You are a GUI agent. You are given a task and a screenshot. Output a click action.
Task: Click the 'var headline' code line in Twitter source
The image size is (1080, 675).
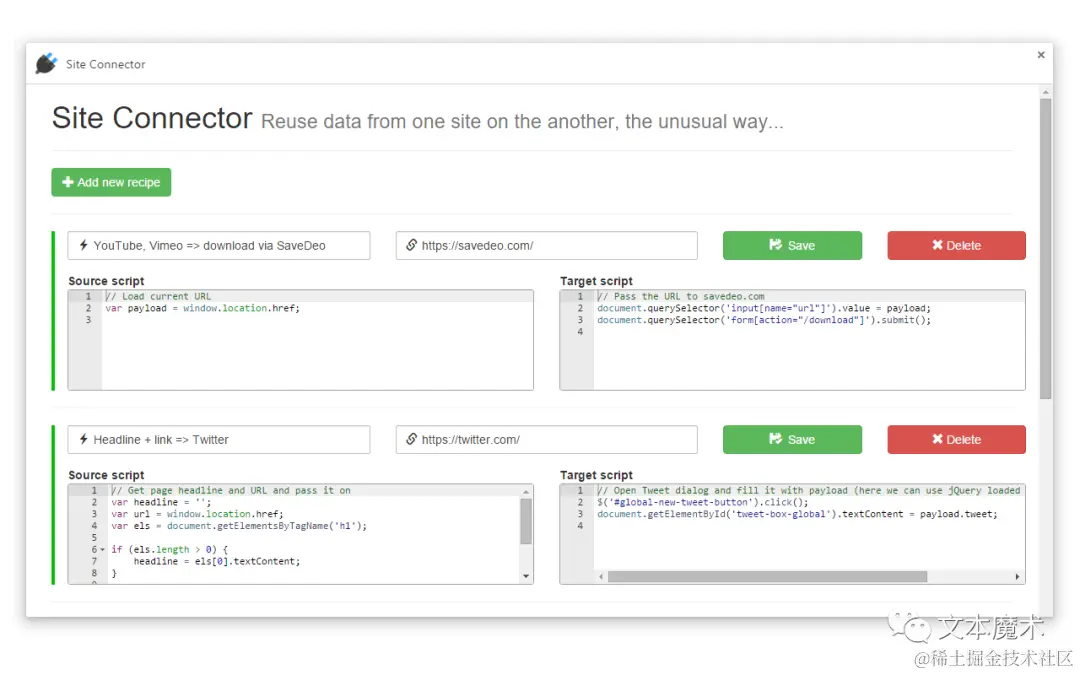pyautogui.click(x=161, y=502)
